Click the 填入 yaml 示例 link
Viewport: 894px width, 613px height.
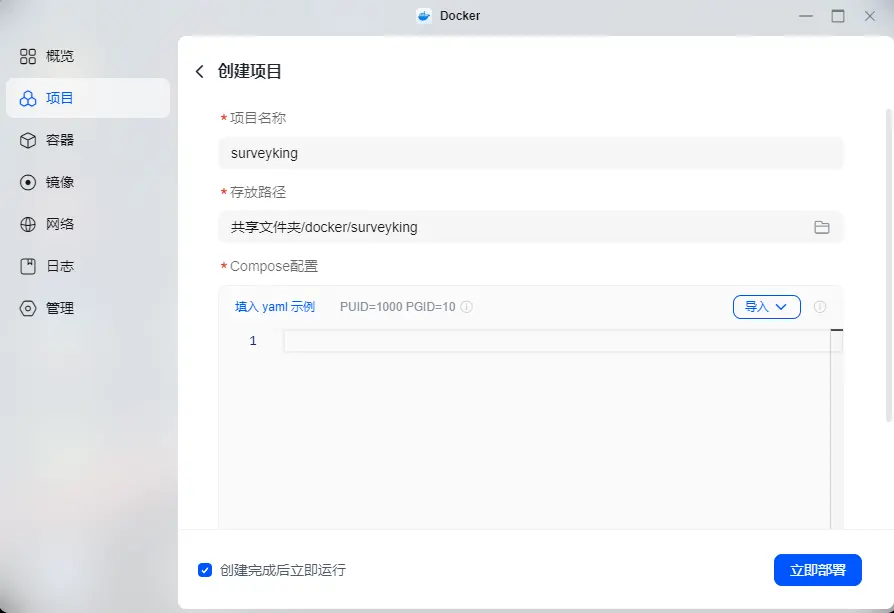(275, 307)
